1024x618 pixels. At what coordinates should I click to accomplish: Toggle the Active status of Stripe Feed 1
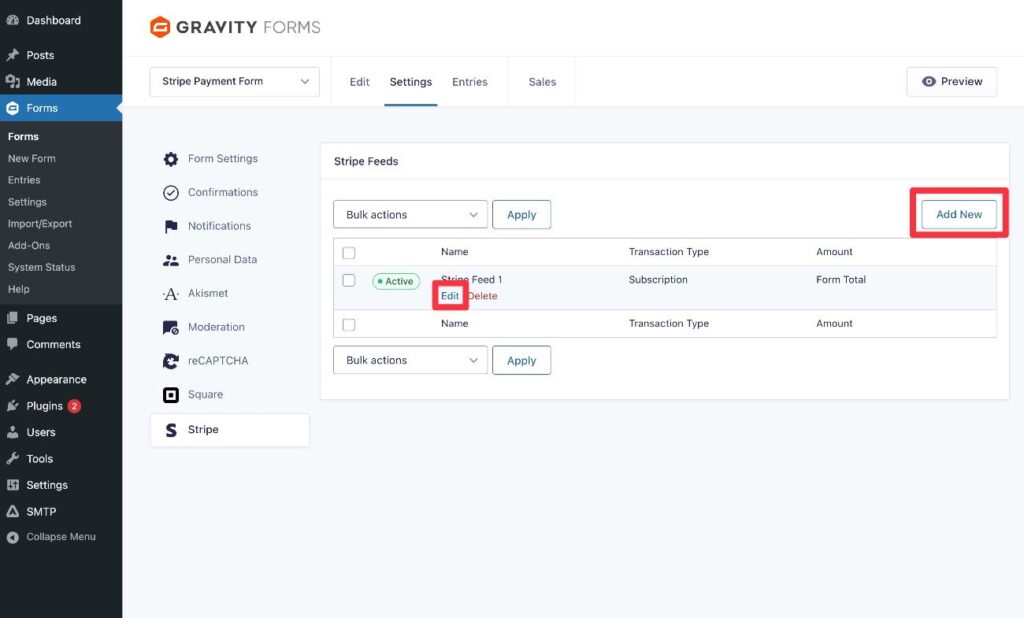396,281
